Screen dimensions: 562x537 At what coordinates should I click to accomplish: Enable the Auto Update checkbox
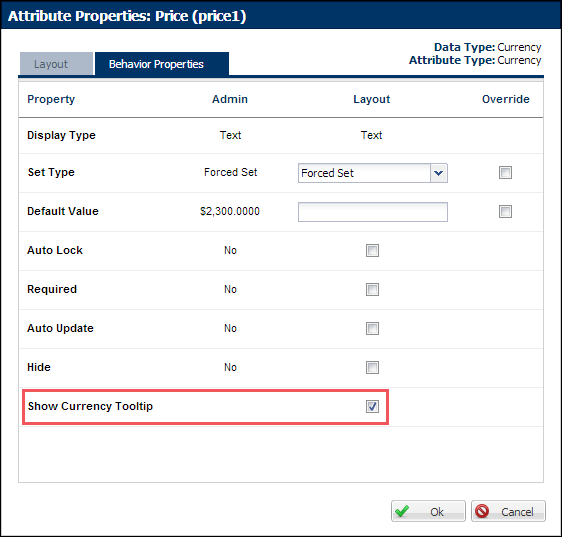tap(372, 328)
